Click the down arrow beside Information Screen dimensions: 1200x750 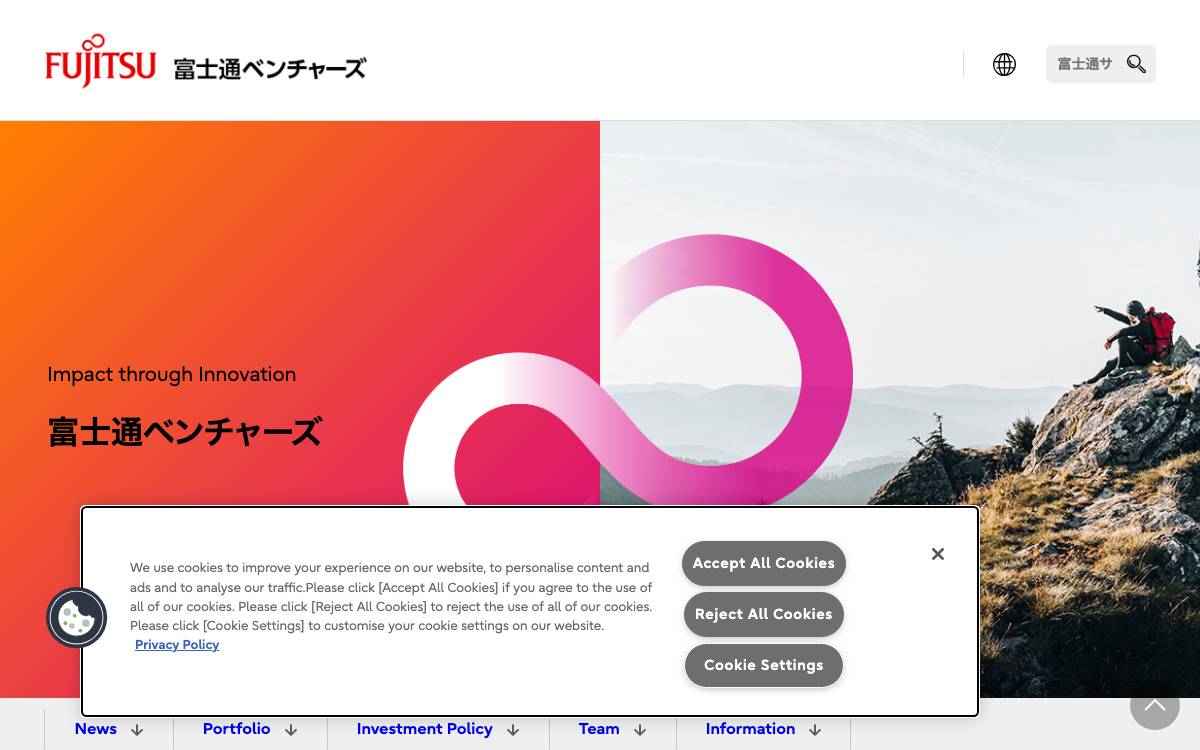pos(815,730)
